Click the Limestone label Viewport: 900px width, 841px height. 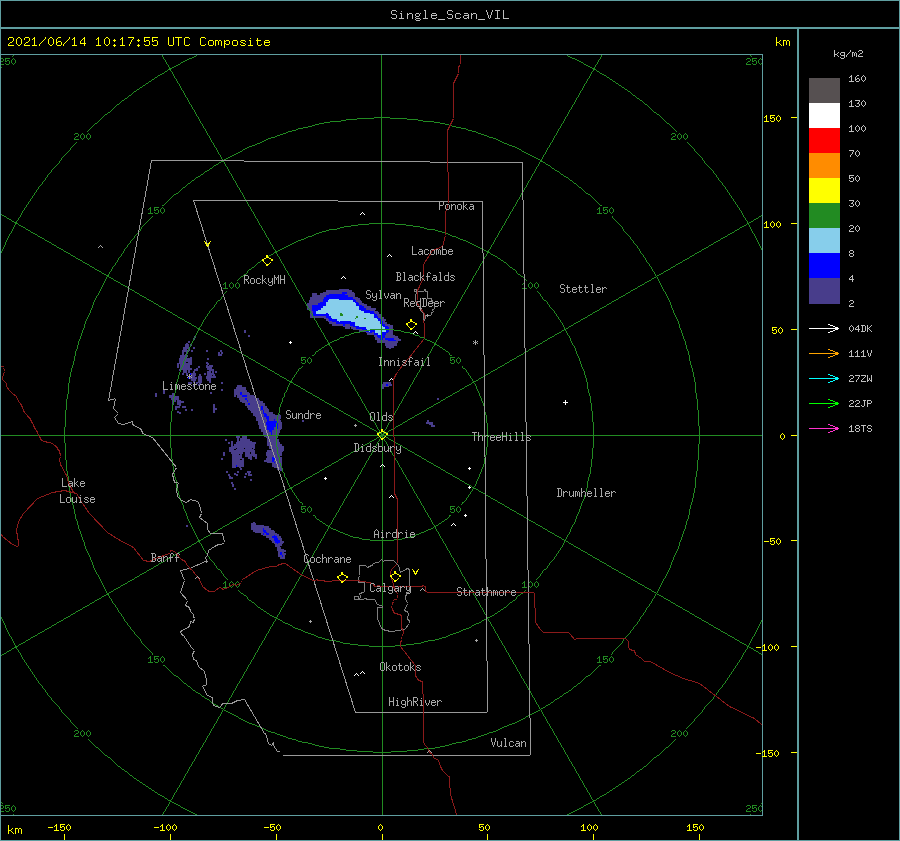click(189, 386)
